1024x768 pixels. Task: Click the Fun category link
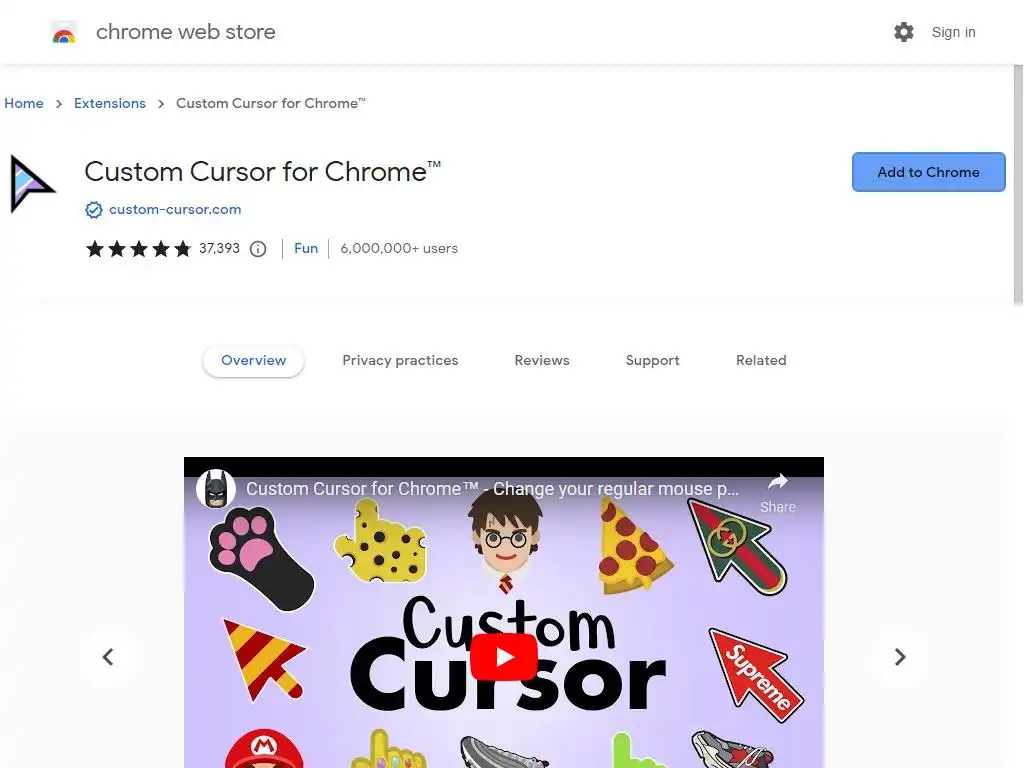pyautogui.click(x=306, y=249)
